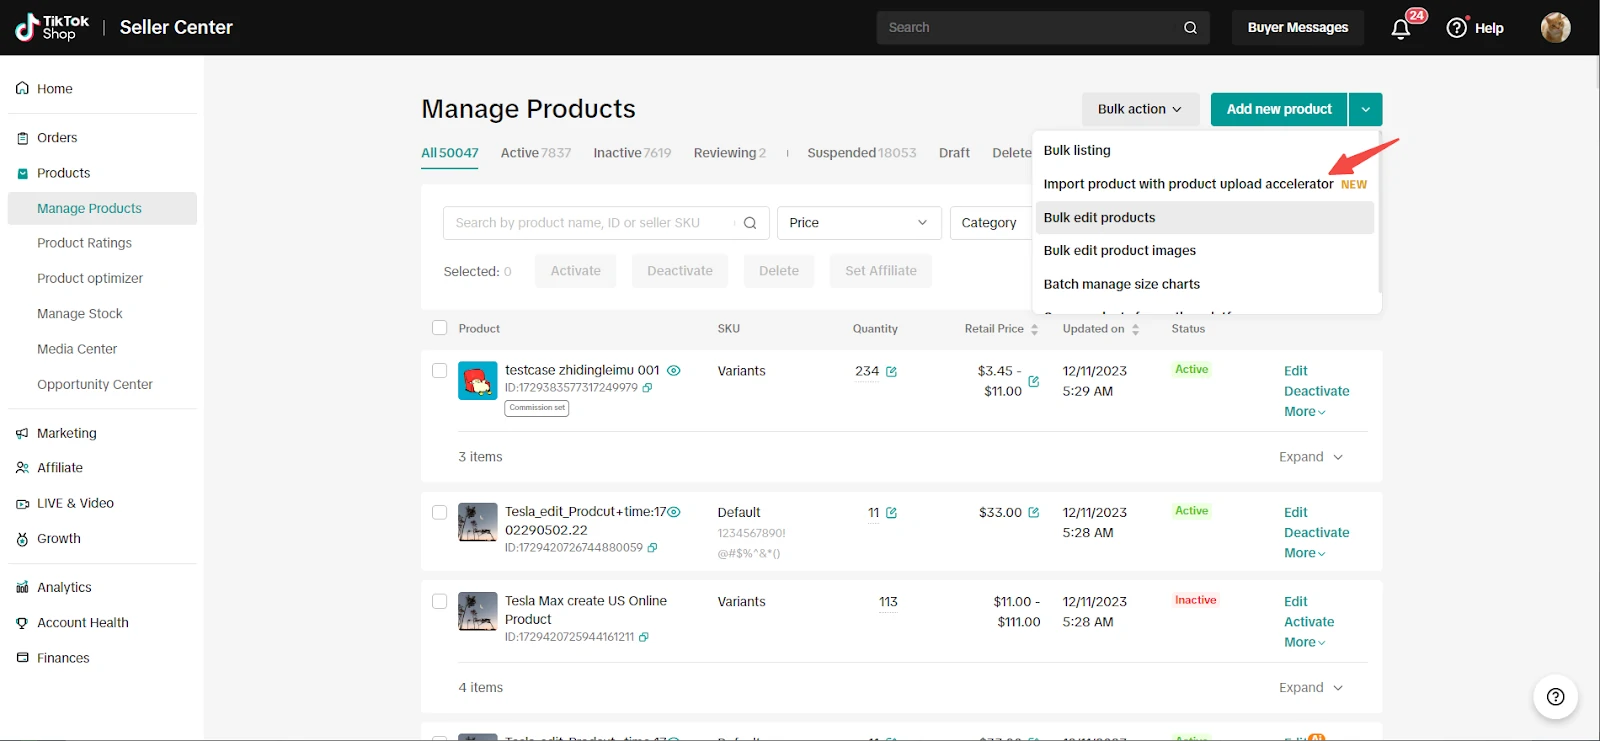1600x741 pixels.
Task: Edit the $33.00 retail price icon
Action: click(1034, 513)
